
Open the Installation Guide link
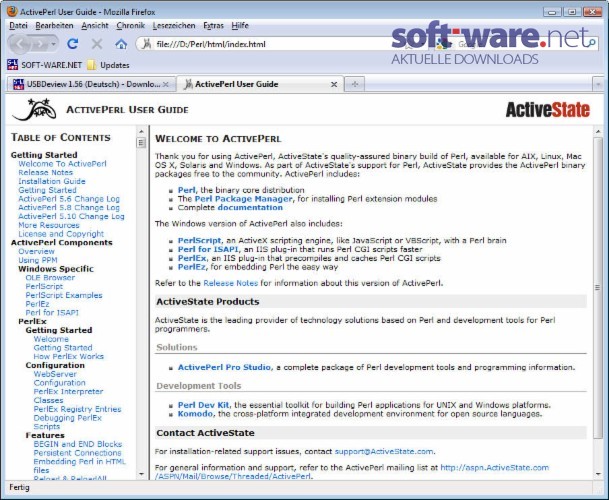tap(52, 181)
